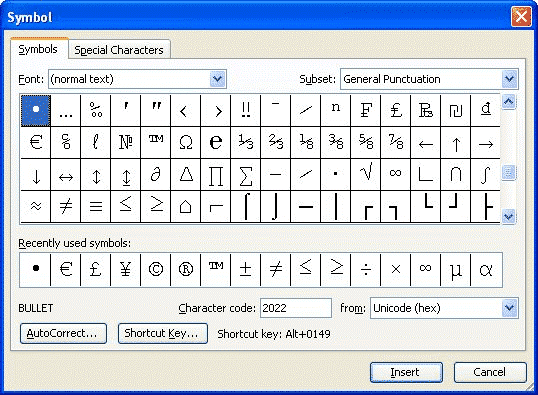The width and height of the screenshot is (538, 395).
Task: Pick recently used multiplication symbol
Action: click(396, 270)
